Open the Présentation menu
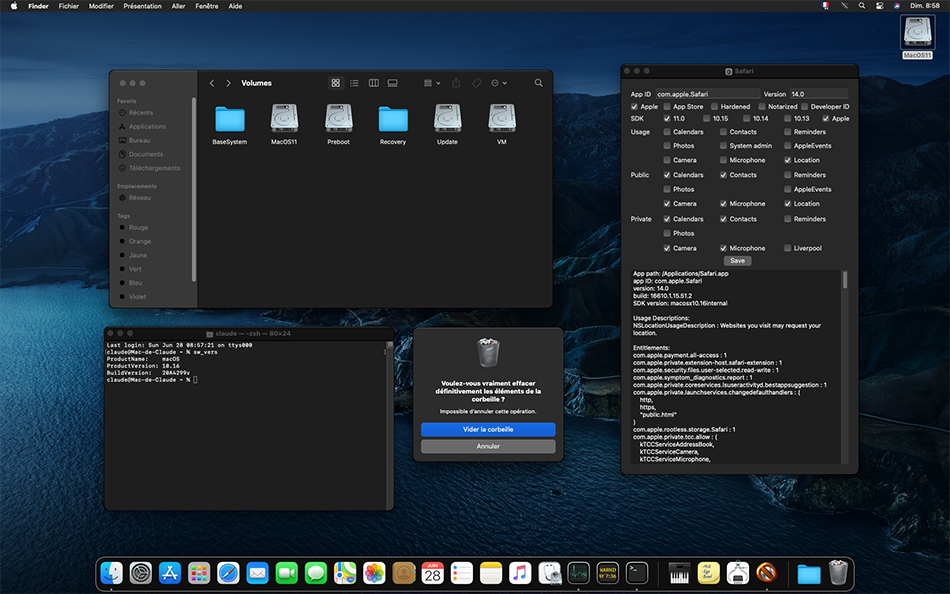The height and width of the screenshot is (594, 950). pos(142,6)
